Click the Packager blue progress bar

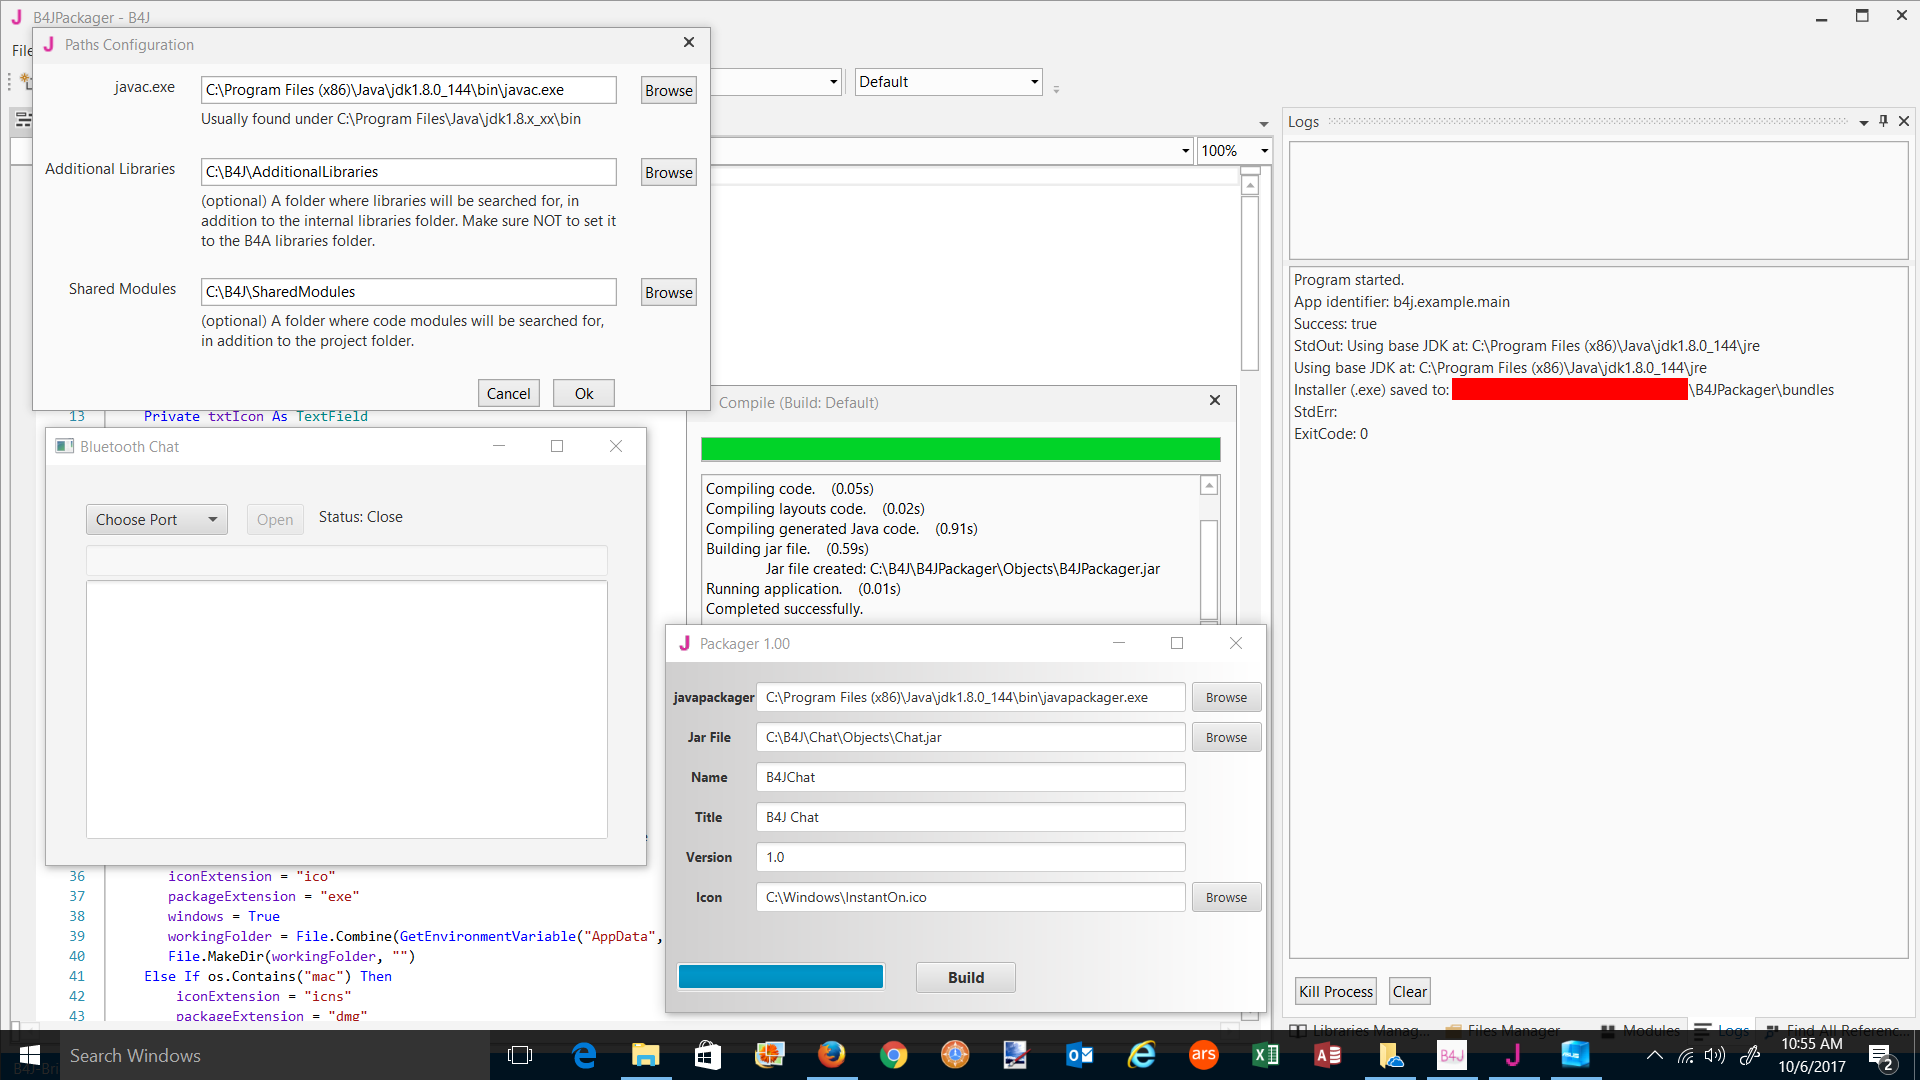[x=780, y=977]
